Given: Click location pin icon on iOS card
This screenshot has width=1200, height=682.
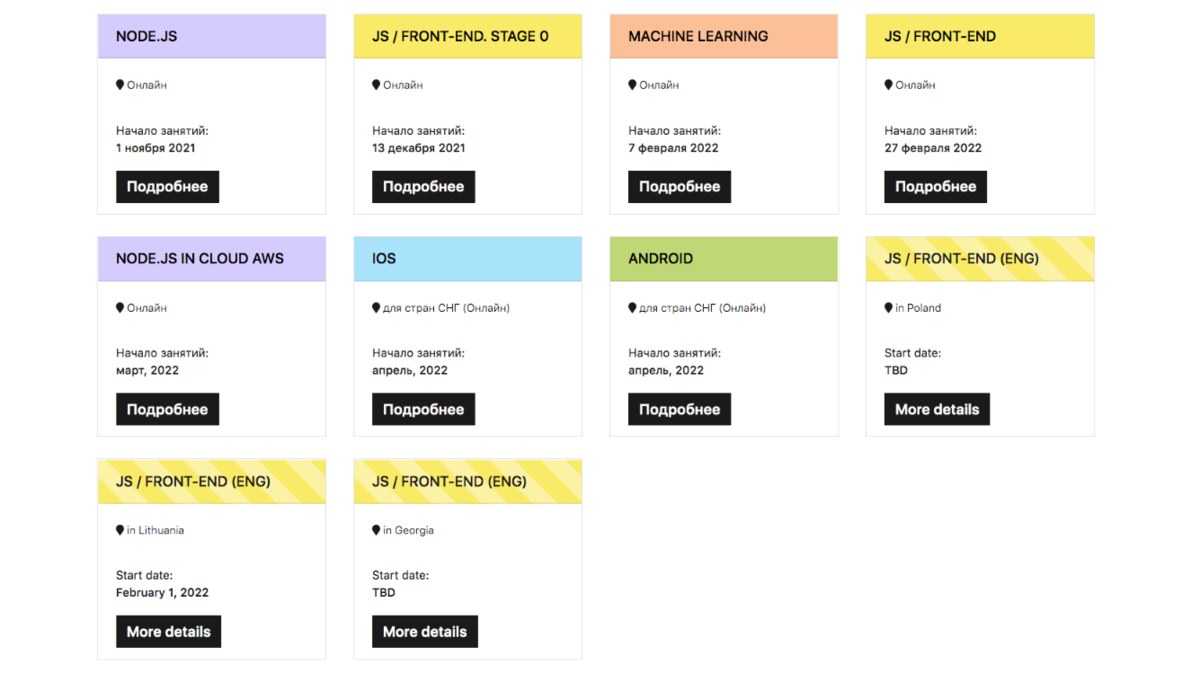Looking at the screenshot, I should pyautogui.click(x=376, y=308).
